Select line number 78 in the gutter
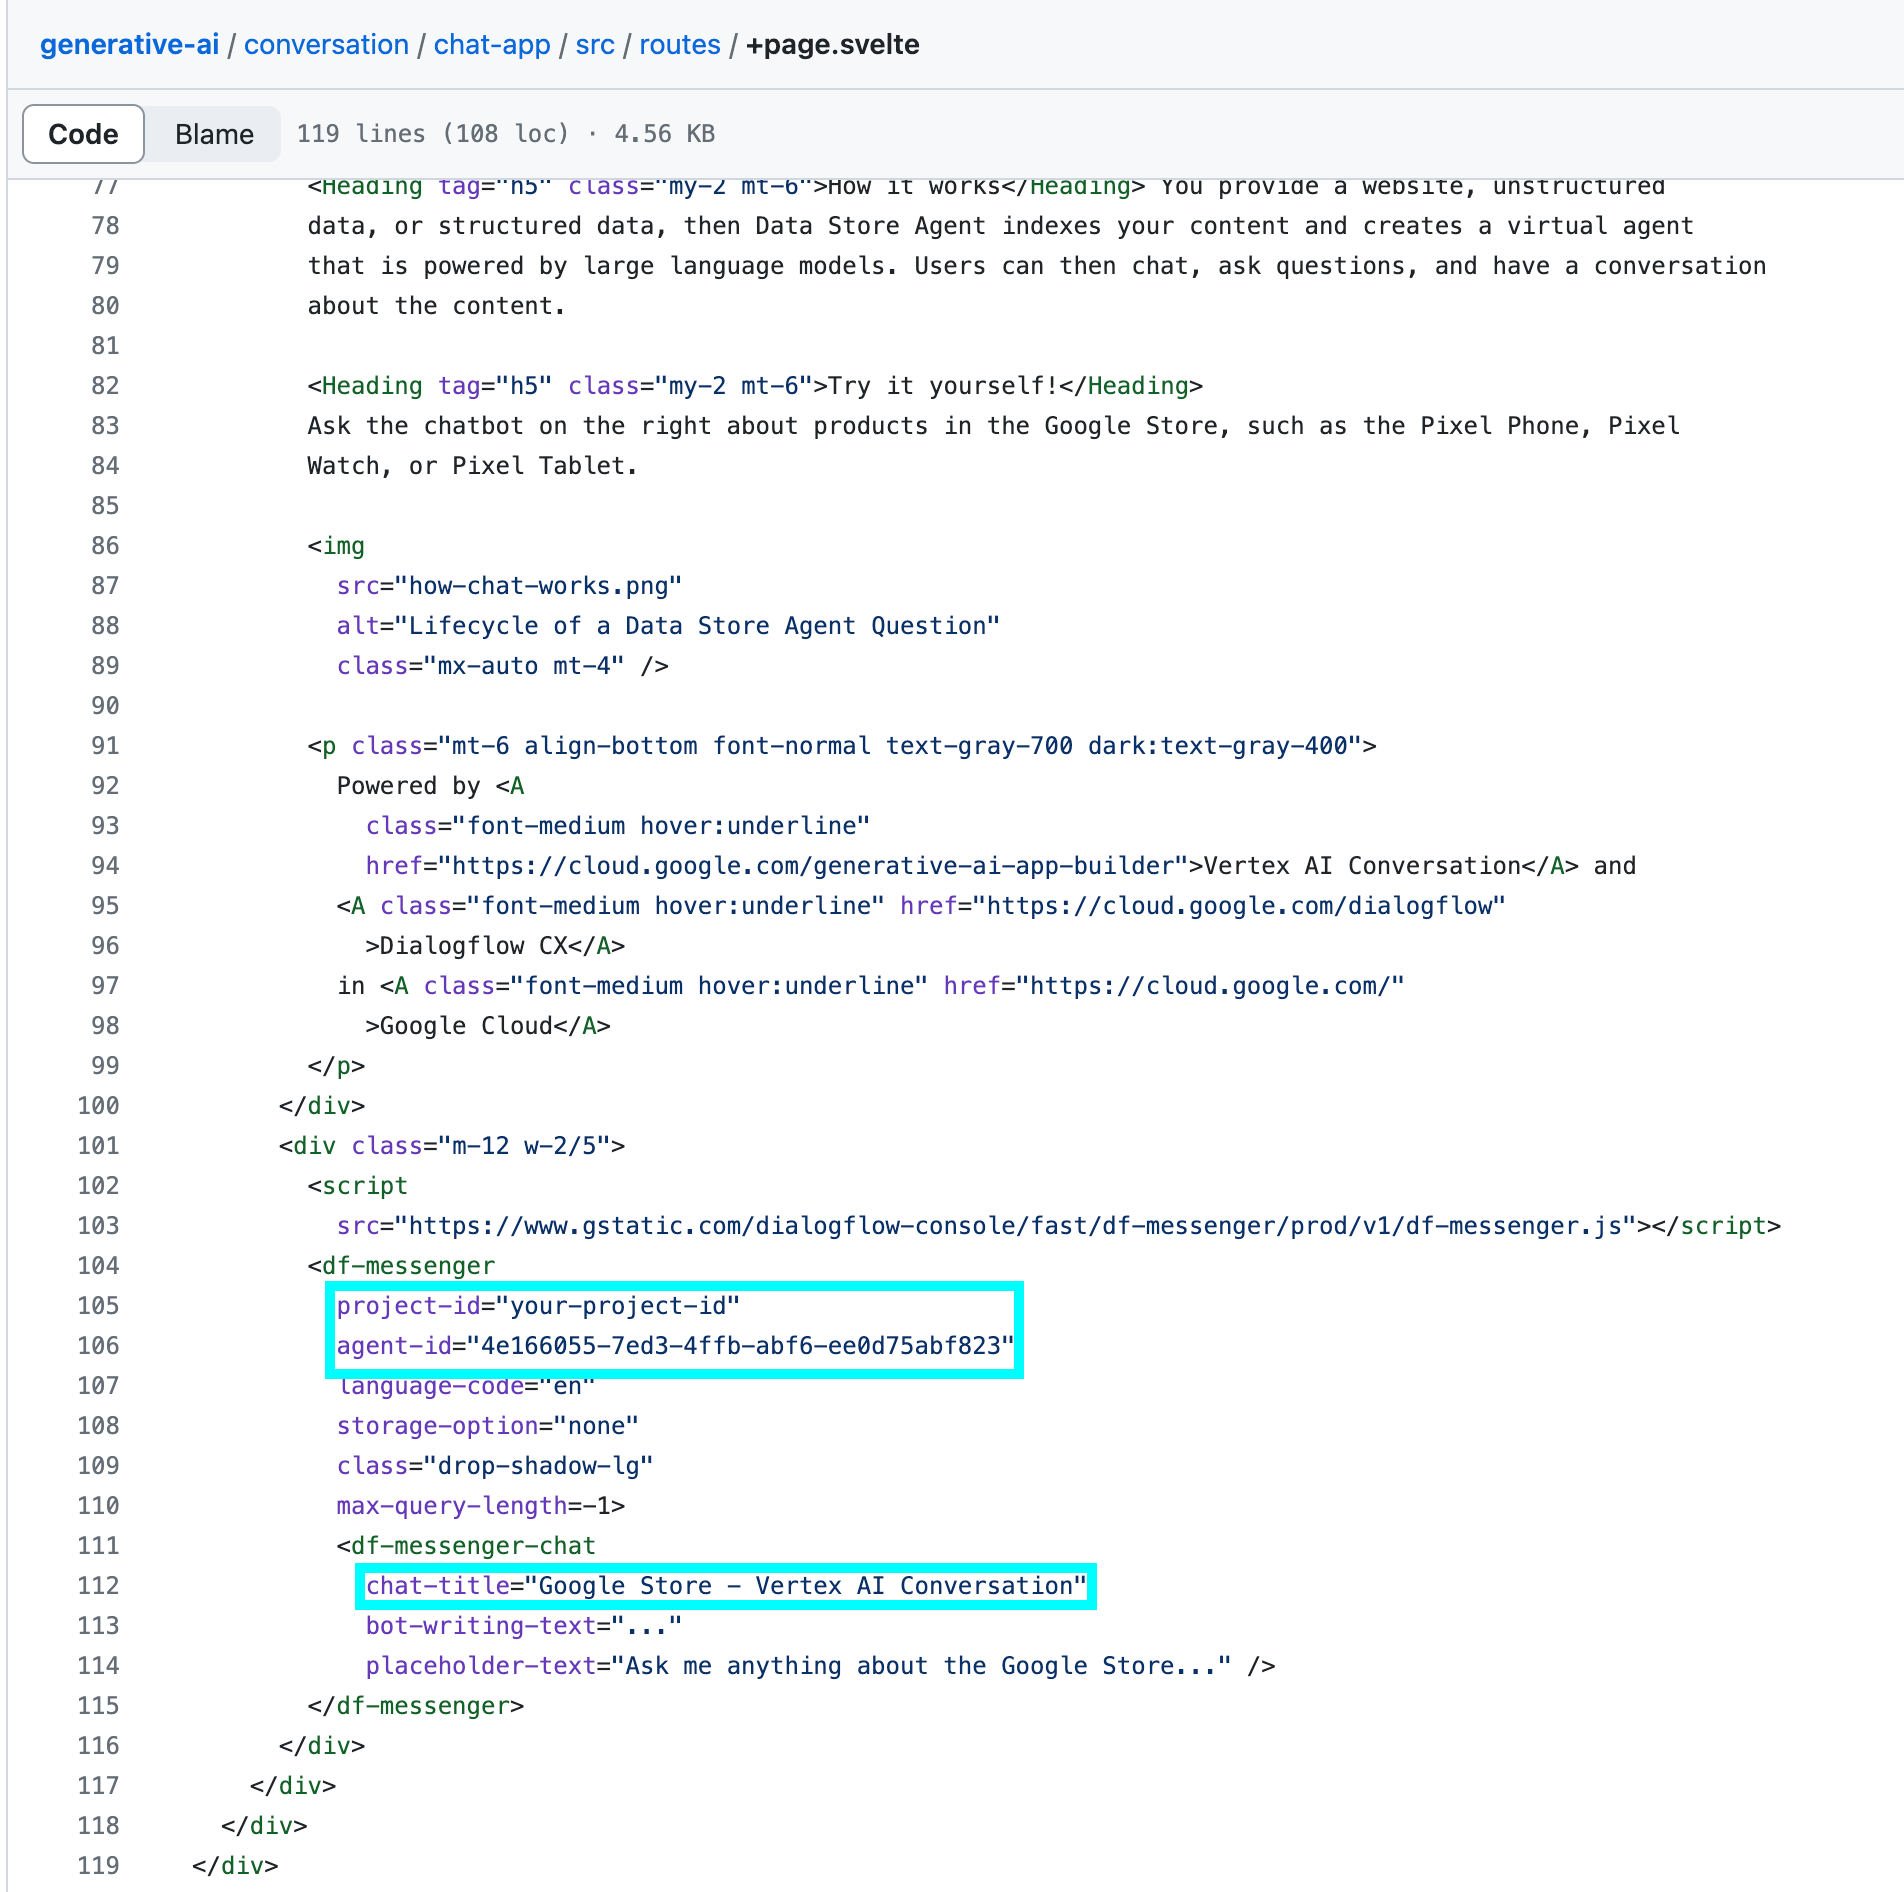Viewport: 1904px width, 1892px height. tap(105, 226)
